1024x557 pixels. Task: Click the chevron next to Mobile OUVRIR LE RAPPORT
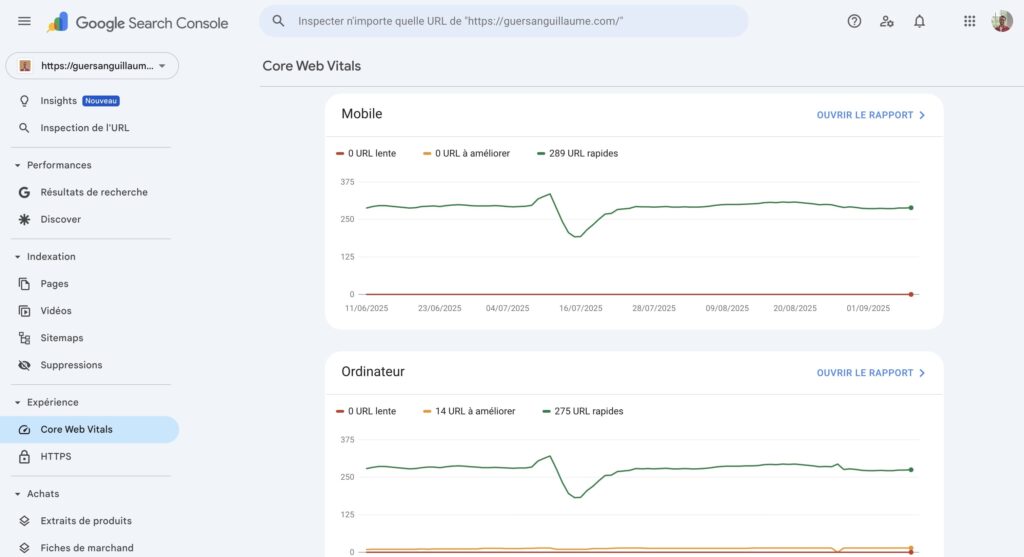[922, 115]
